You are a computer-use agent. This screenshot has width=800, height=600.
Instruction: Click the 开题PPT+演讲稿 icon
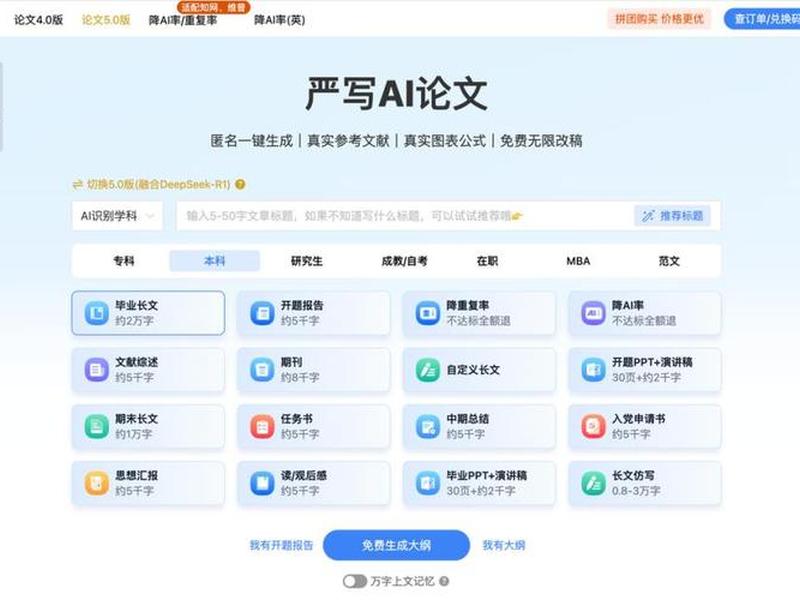click(x=593, y=370)
